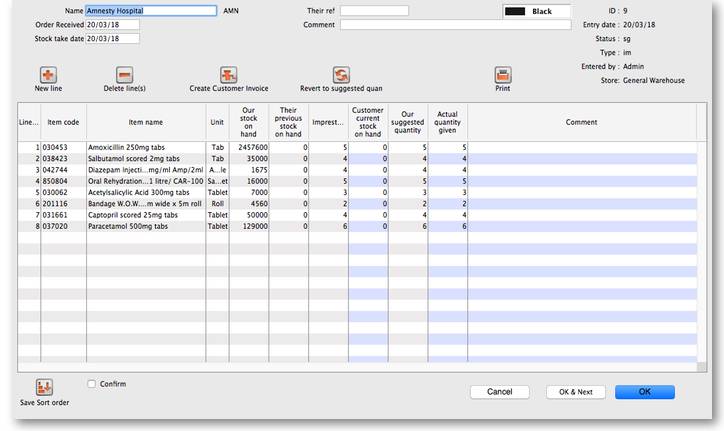Click the New line icon
This screenshot has width=724, height=431.
[x=48, y=75]
